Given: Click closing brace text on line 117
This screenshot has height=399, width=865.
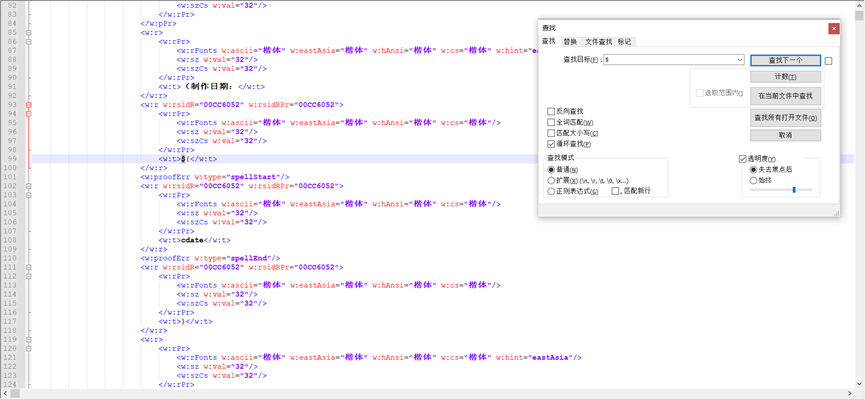Looking at the screenshot, I should 183,322.
